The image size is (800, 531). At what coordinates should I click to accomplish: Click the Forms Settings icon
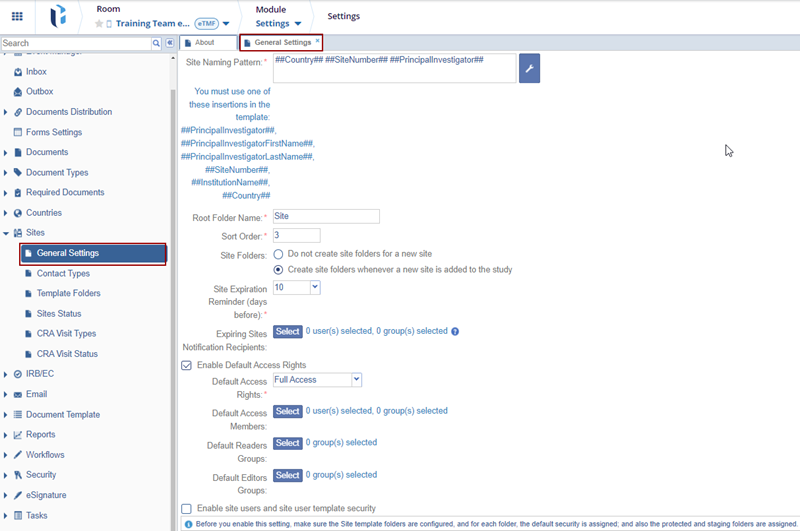pos(18,132)
